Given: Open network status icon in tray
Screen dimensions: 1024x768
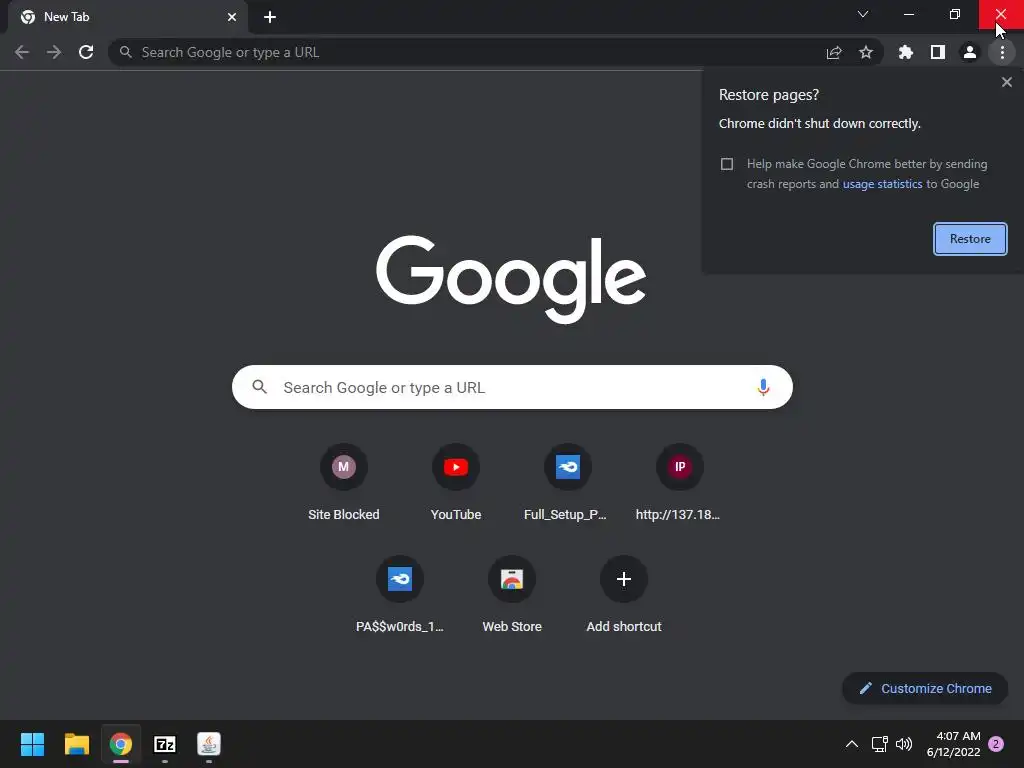Looking at the screenshot, I should tap(879, 744).
